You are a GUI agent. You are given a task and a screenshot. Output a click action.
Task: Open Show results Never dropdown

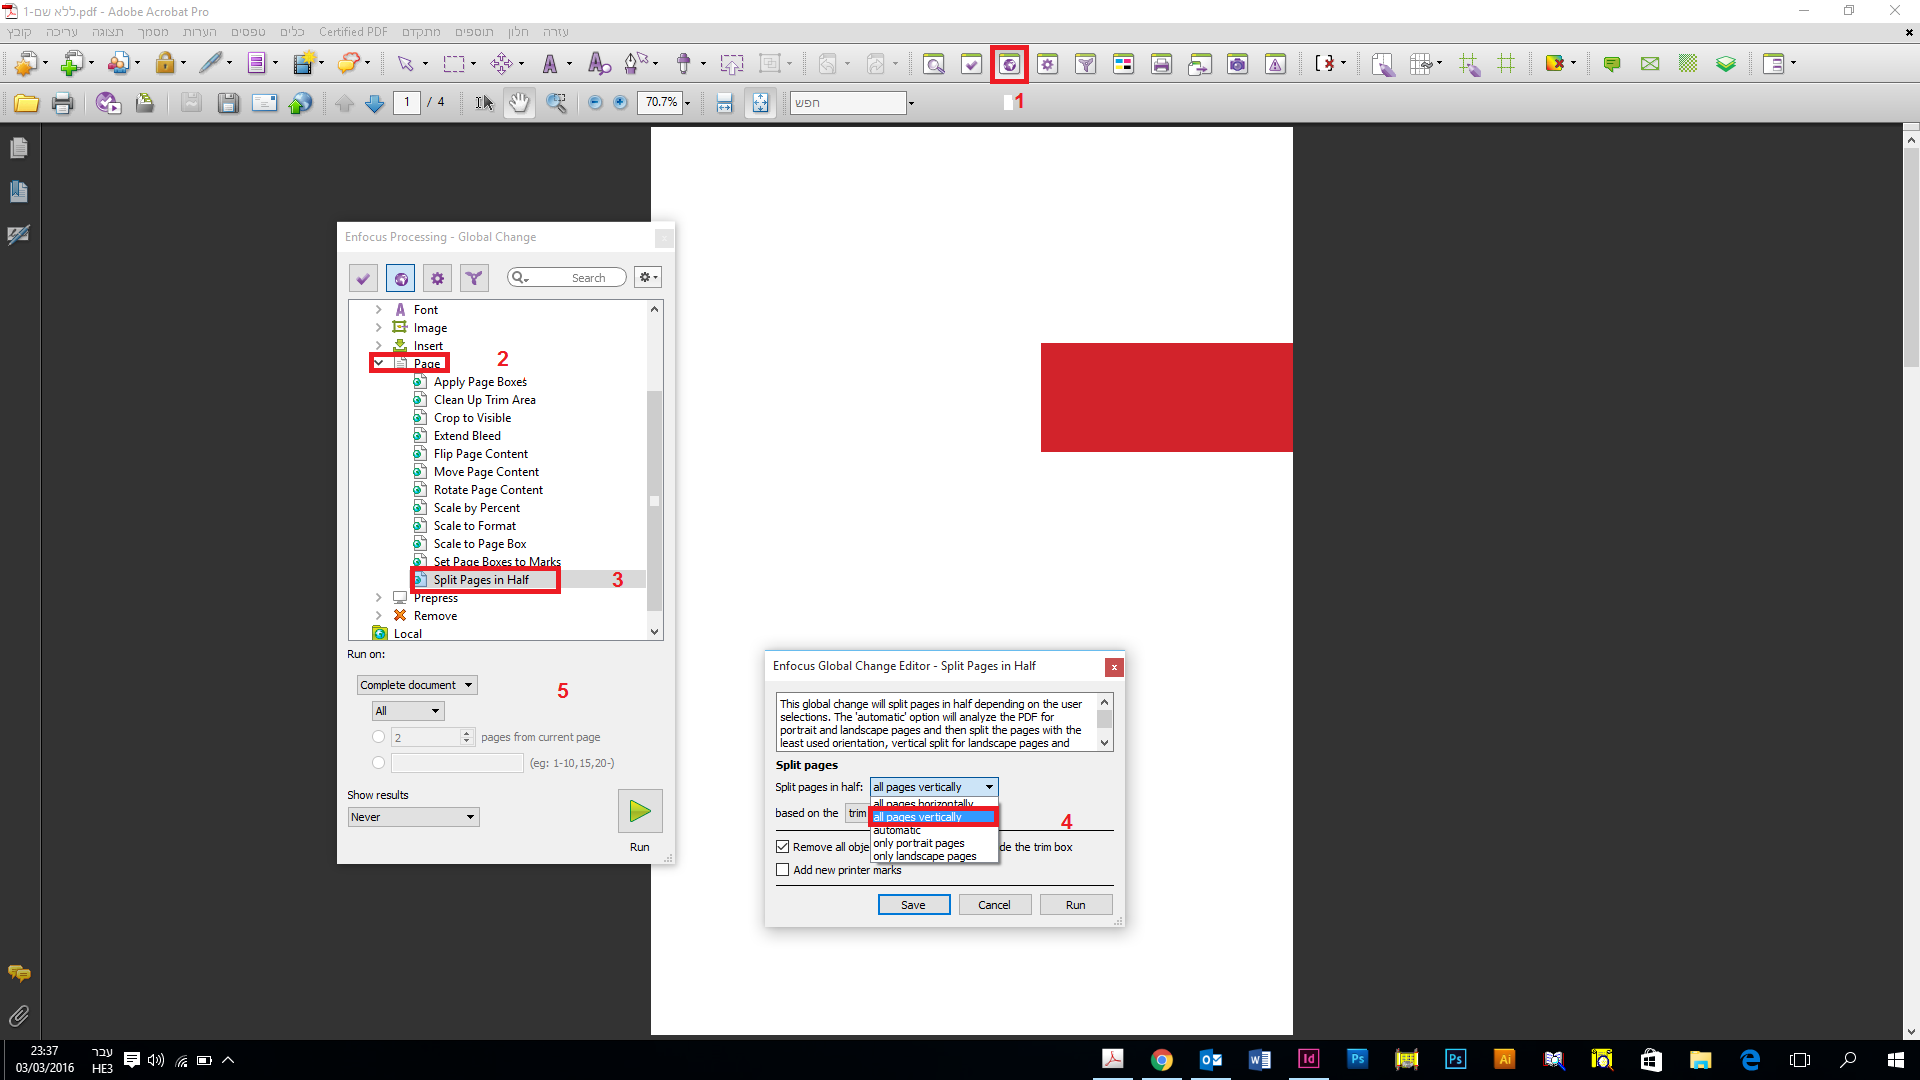pos(413,817)
